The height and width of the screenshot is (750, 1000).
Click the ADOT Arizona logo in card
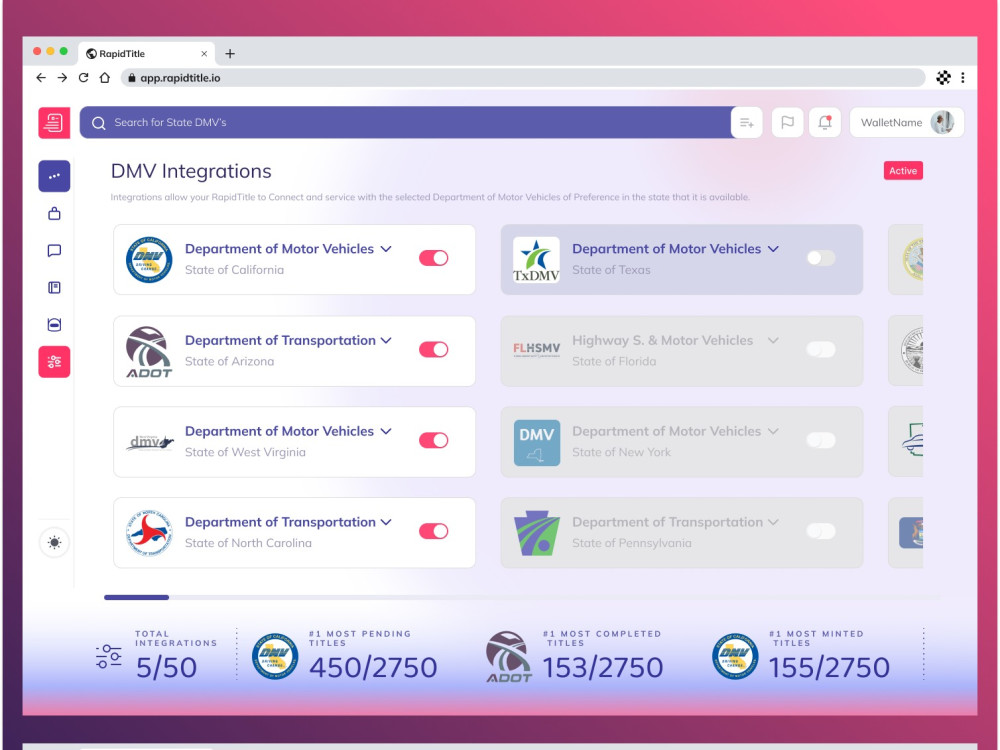point(149,351)
